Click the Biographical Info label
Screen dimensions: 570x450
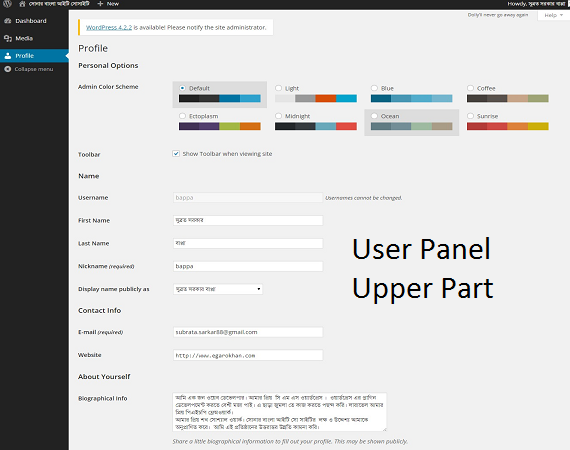pos(103,398)
